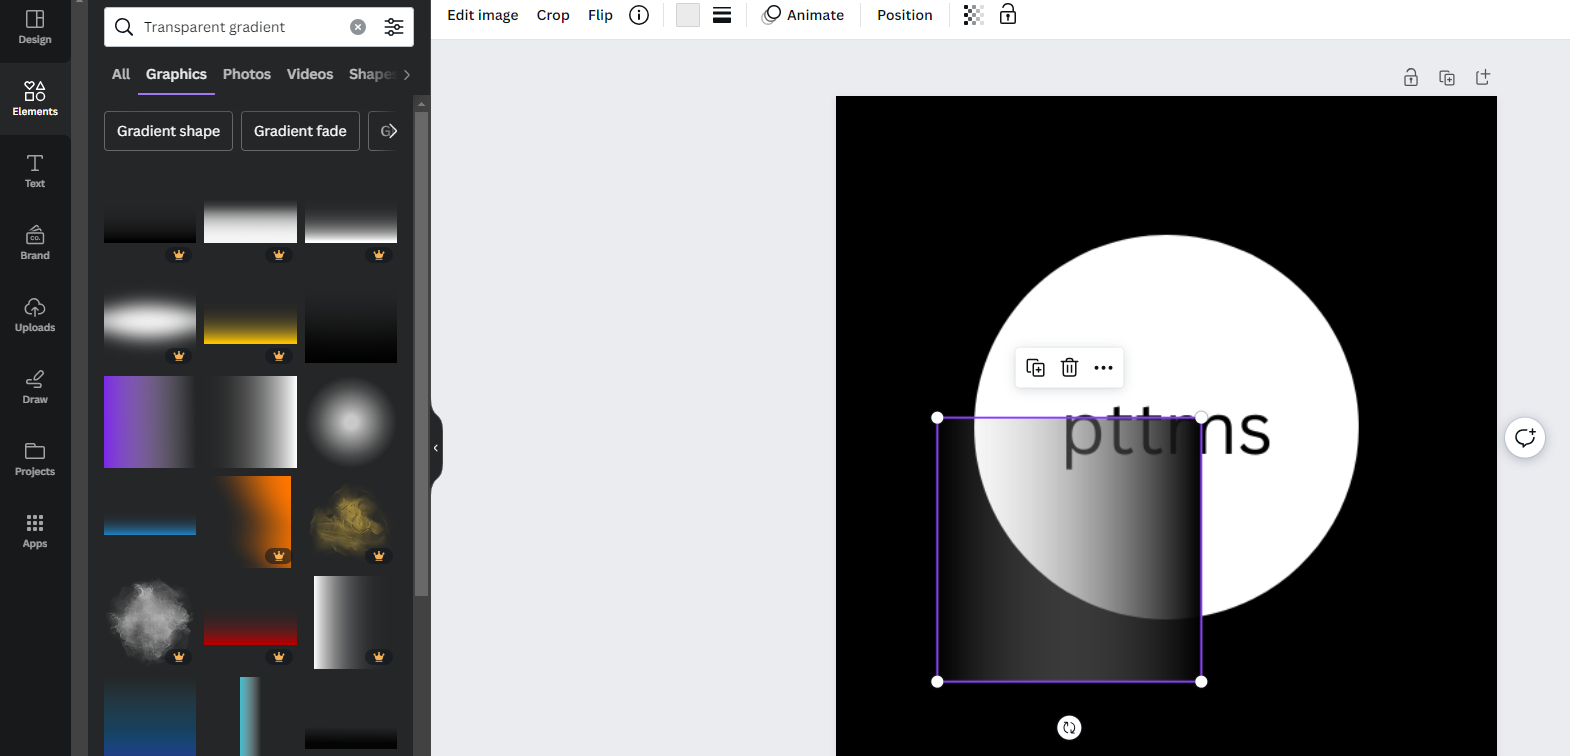The width and height of the screenshot is (1570, 756).
Task: Duplicate the selected element in floating toolbar
Action: [1036, 368]
